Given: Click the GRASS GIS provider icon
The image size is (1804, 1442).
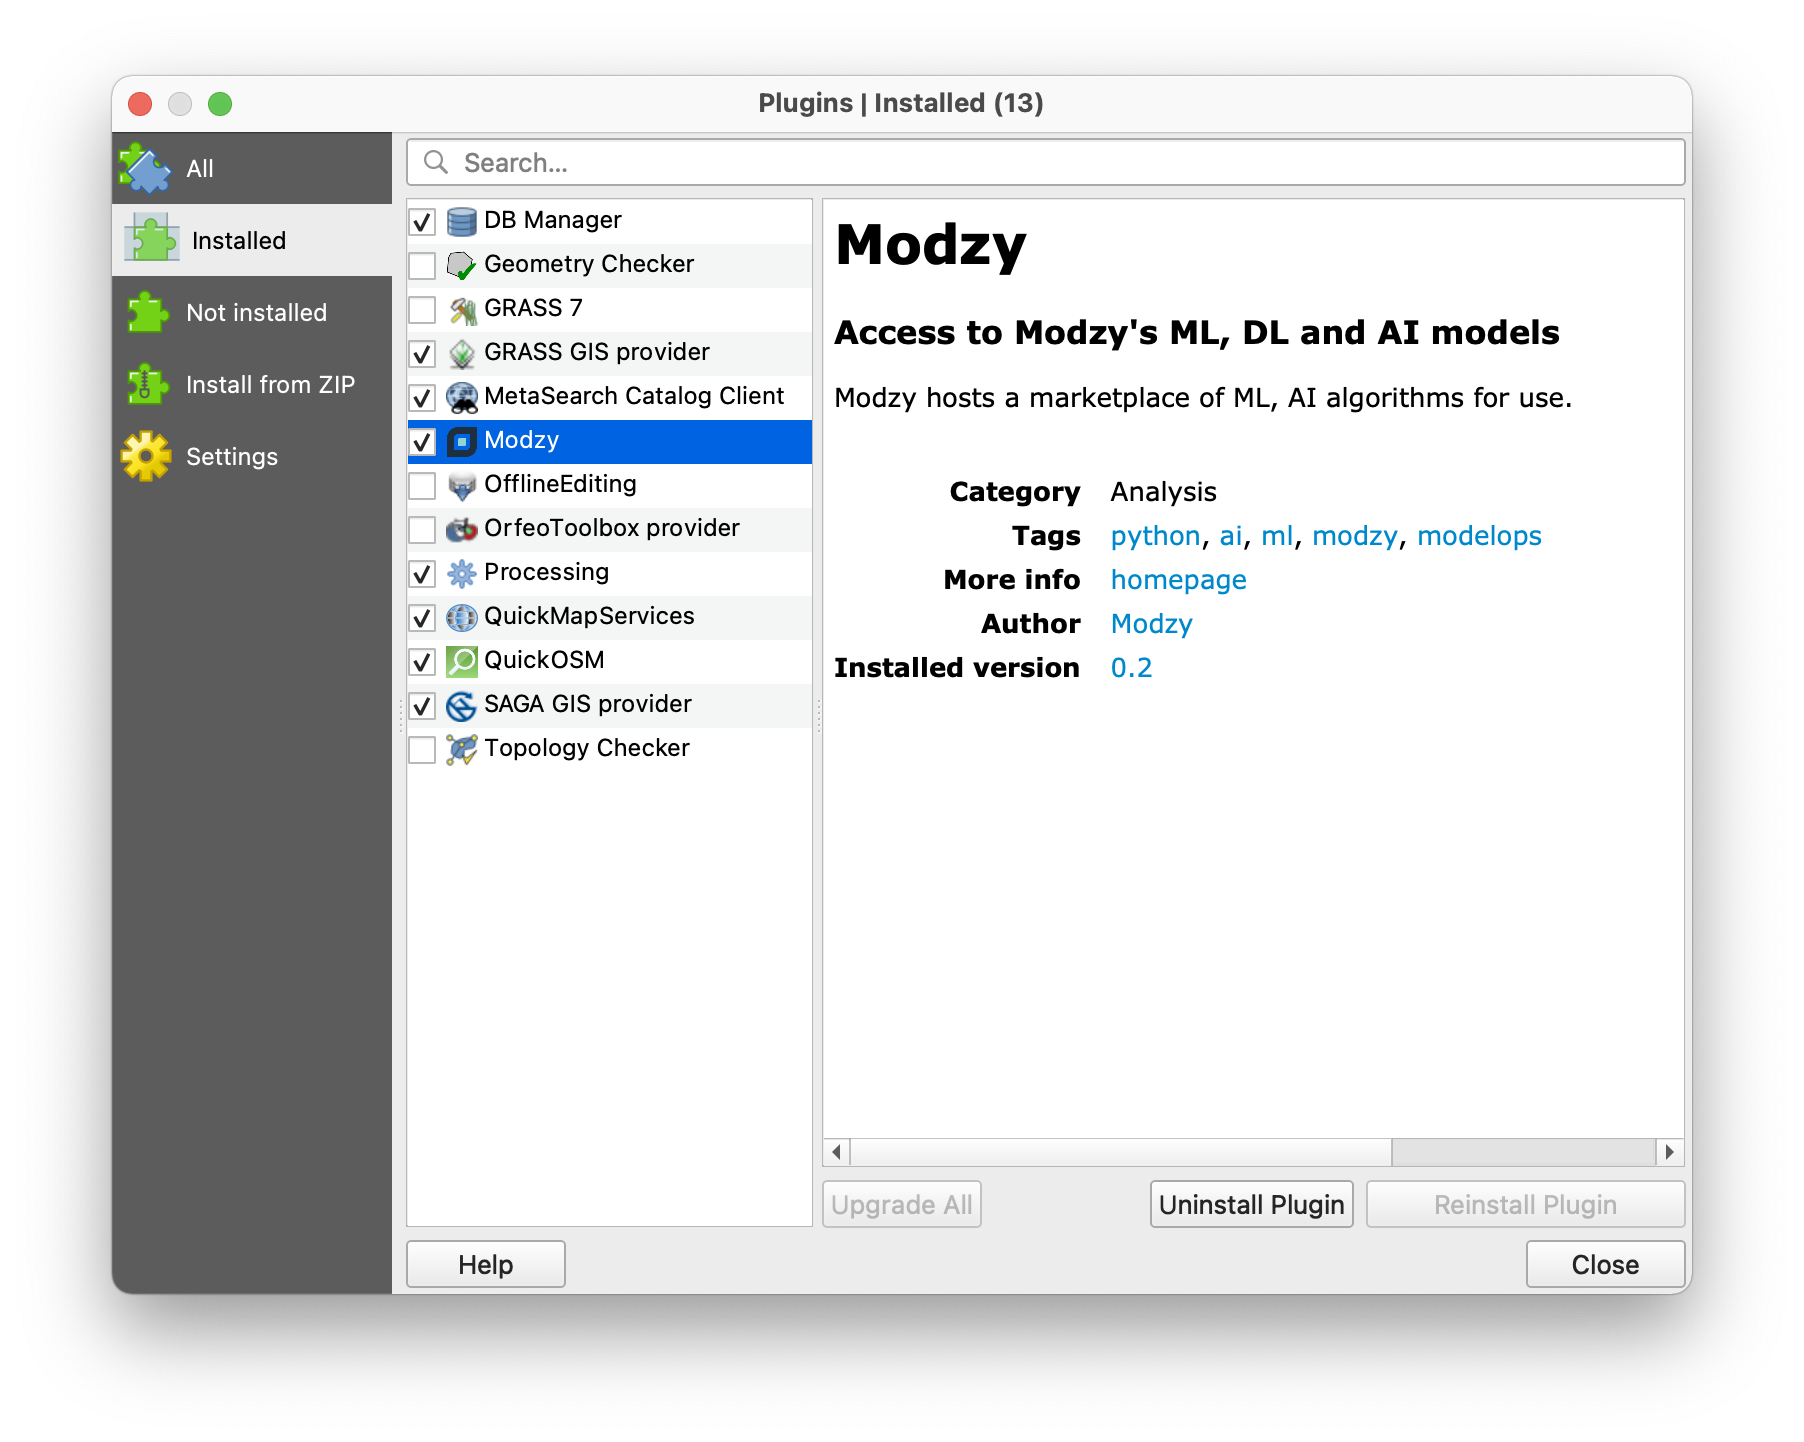Looking at the screenshot, I should click(x=461, y=352).
